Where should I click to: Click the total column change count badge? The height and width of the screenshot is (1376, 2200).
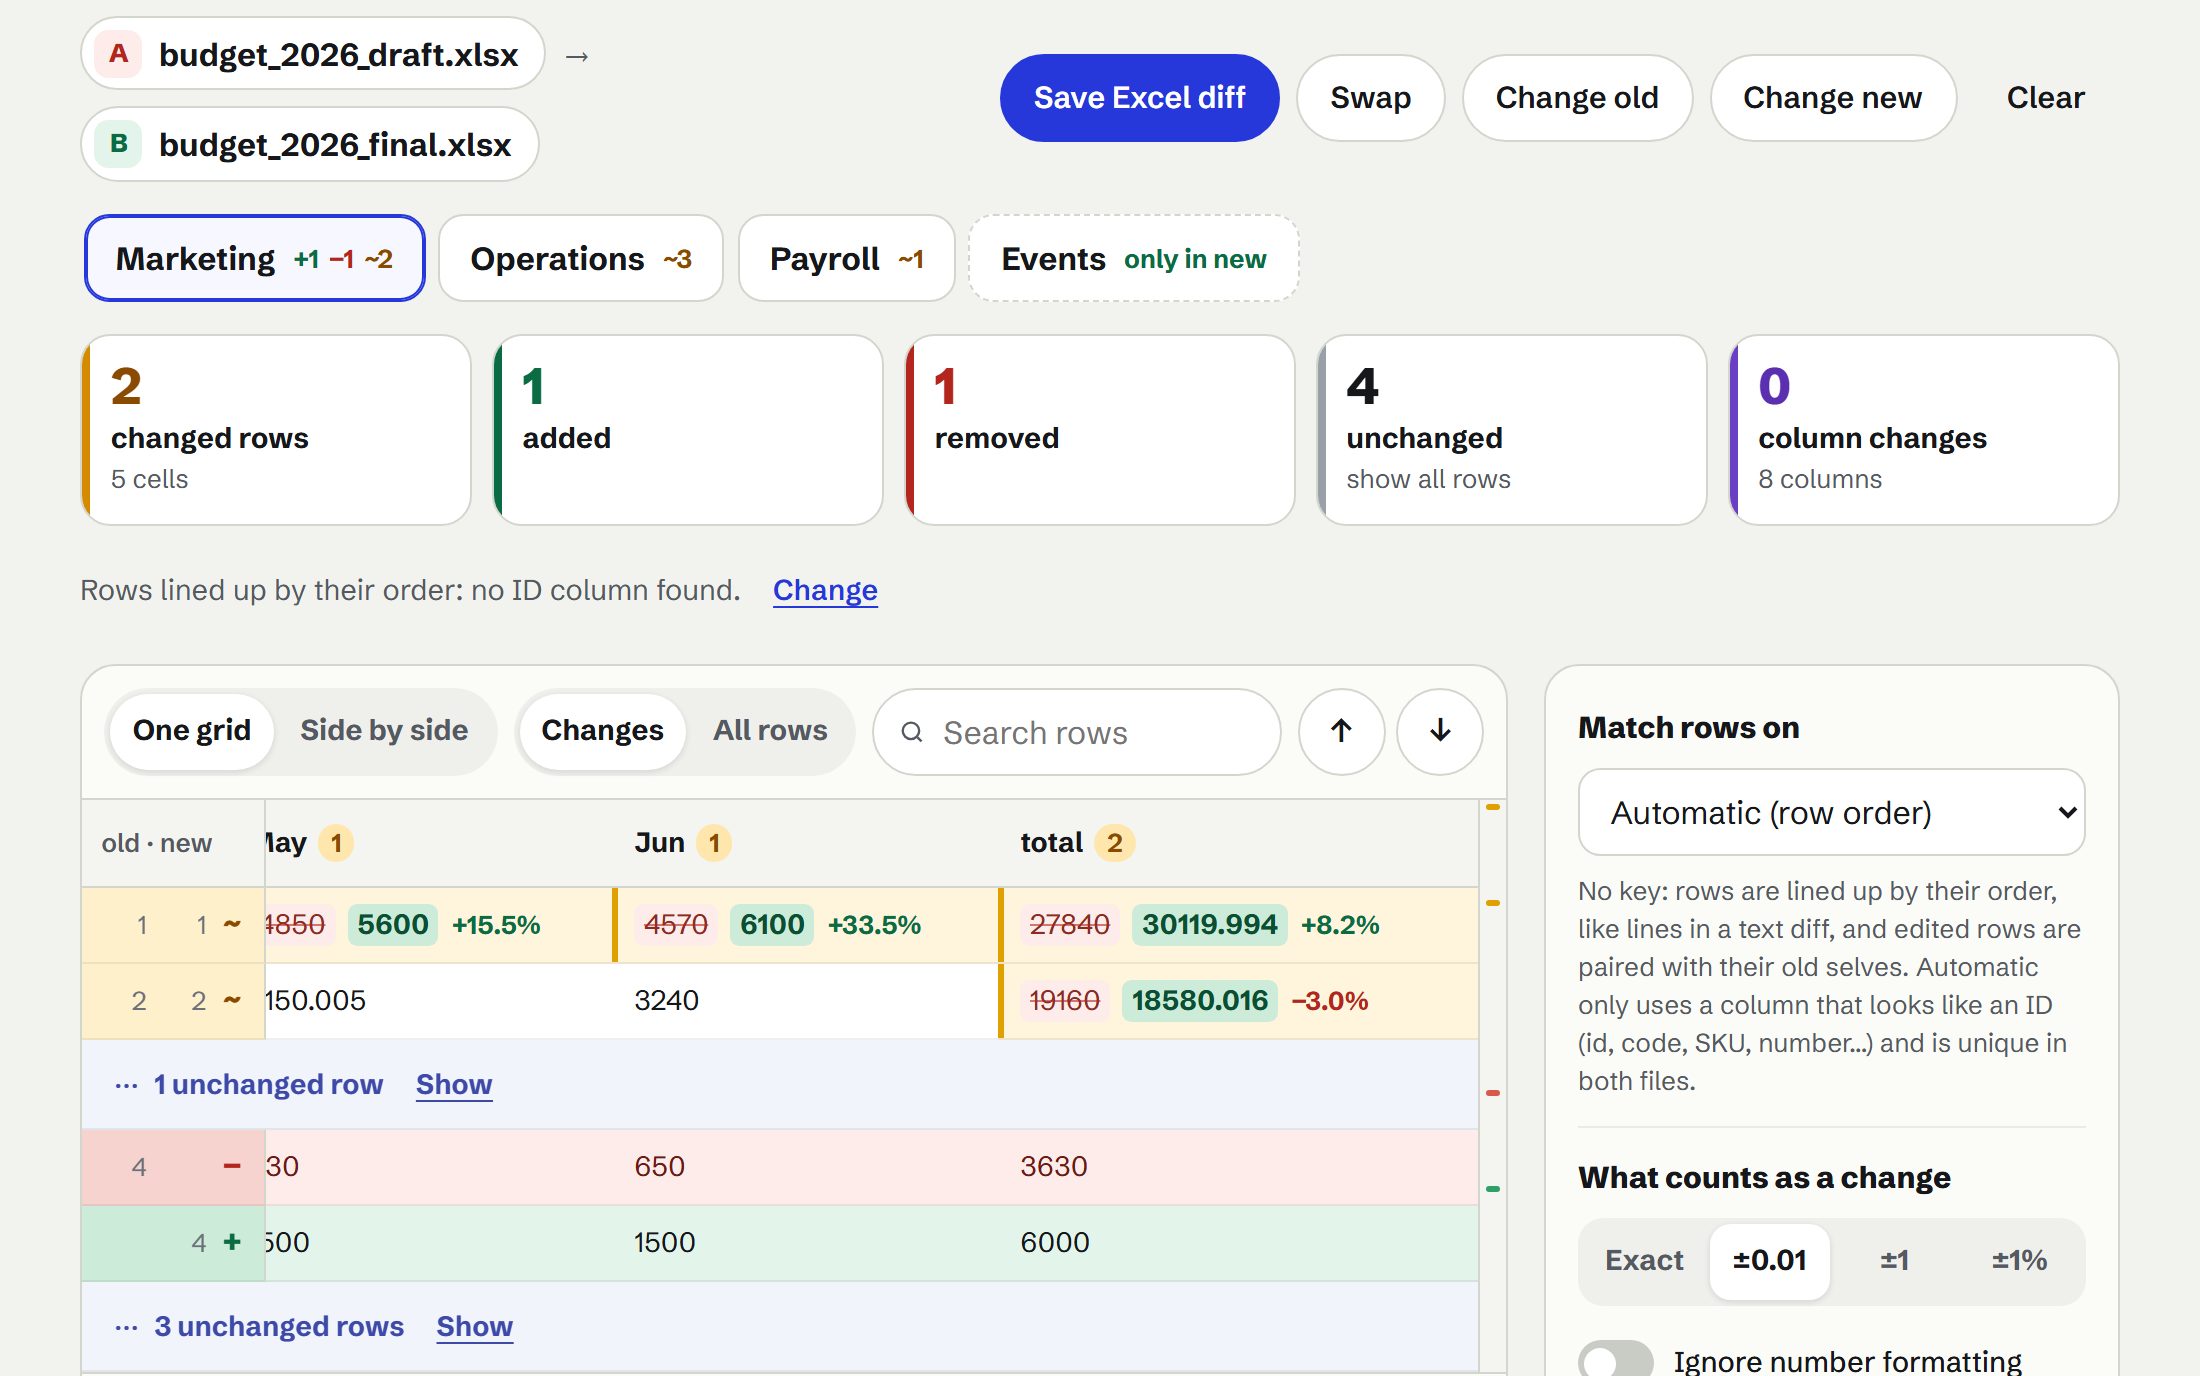(x=1114, y=843)
